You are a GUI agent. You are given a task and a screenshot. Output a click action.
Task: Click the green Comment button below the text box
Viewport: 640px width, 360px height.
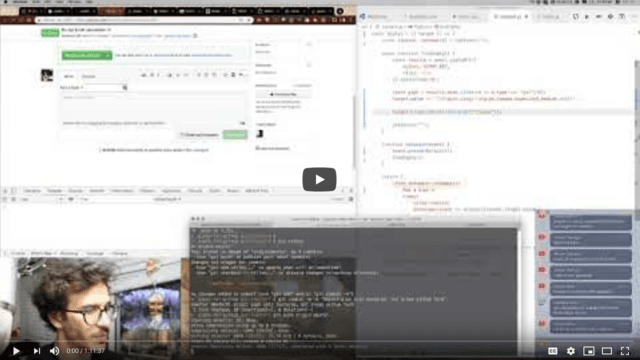tap(235, 135)
